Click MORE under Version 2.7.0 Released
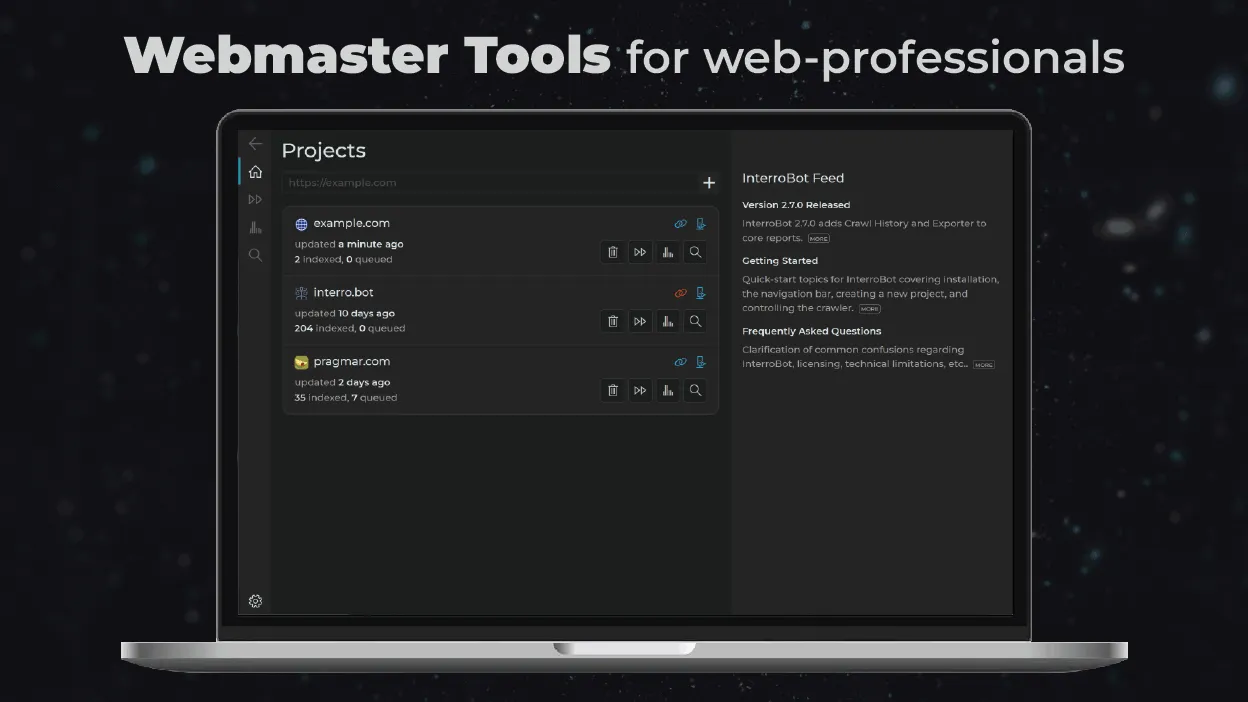The height and width of the screenshot is (702, 1248). pyautogui.click(x=819, y=239)
